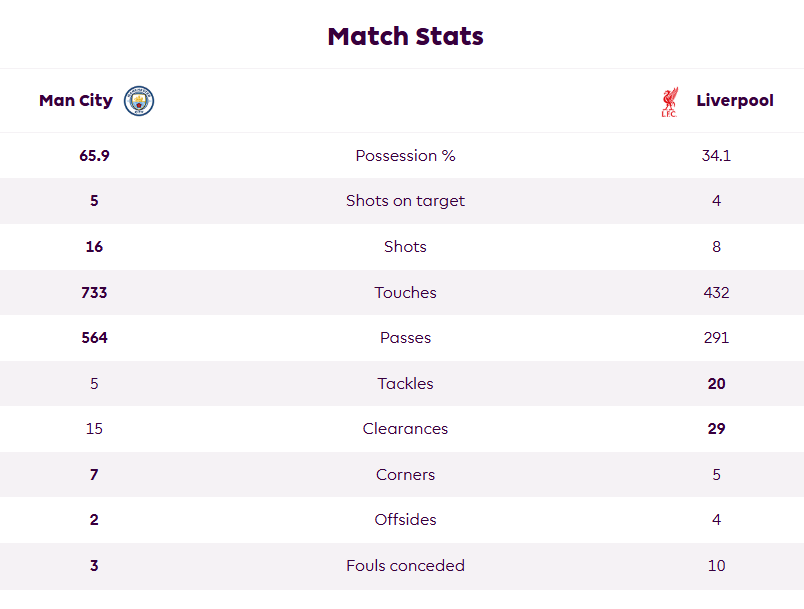Click the Possession % stat label
Viewport: 804px width, 609px height.
406,155
